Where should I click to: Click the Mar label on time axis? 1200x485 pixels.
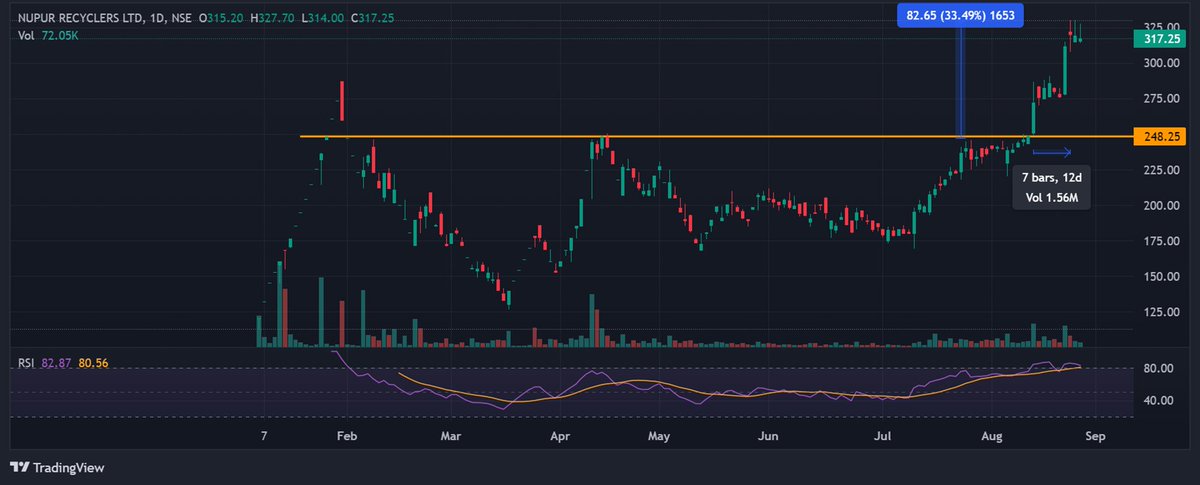[x=451, y=437]
